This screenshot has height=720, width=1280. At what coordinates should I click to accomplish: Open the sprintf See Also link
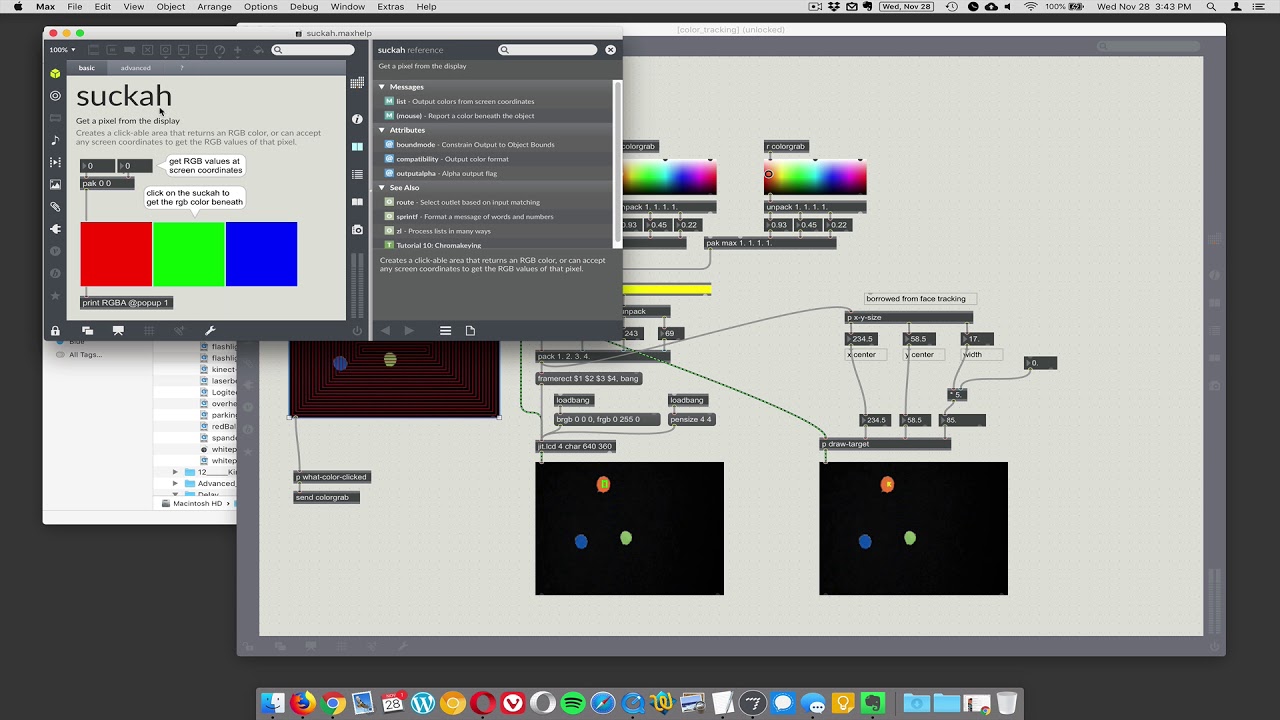[469, 217]
